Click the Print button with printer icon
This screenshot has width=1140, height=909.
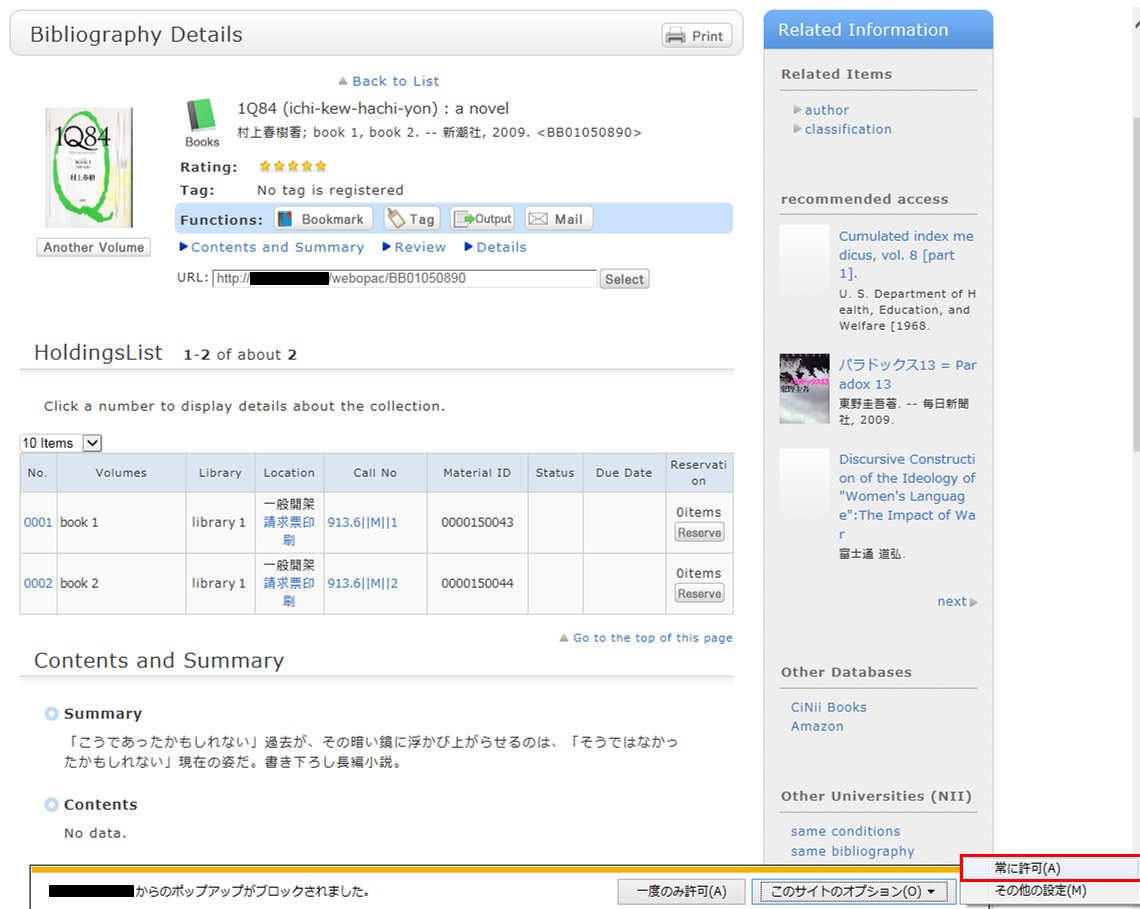coord(697,36)
